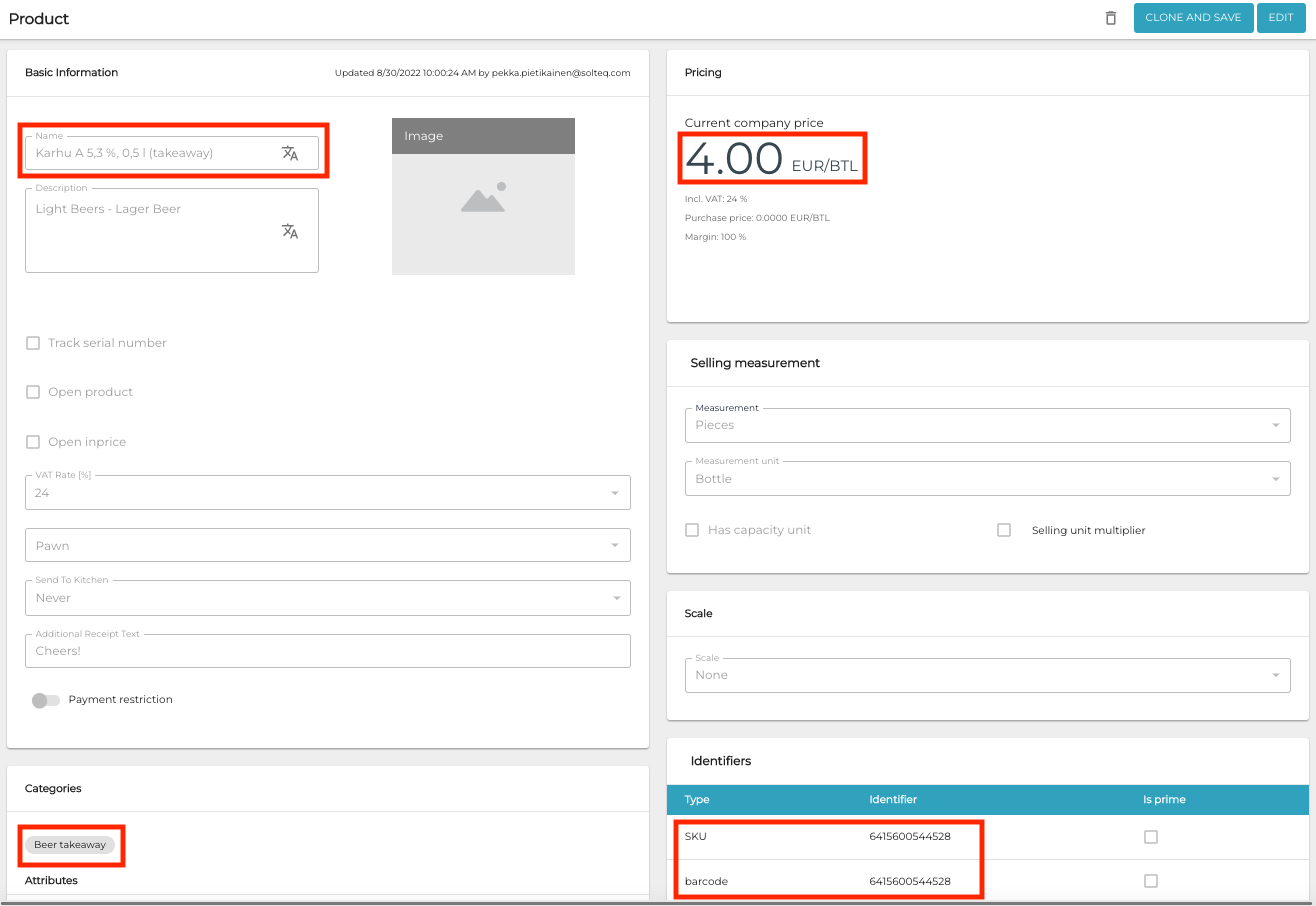Click the translate icon in Description field

(x=290, y=231)
